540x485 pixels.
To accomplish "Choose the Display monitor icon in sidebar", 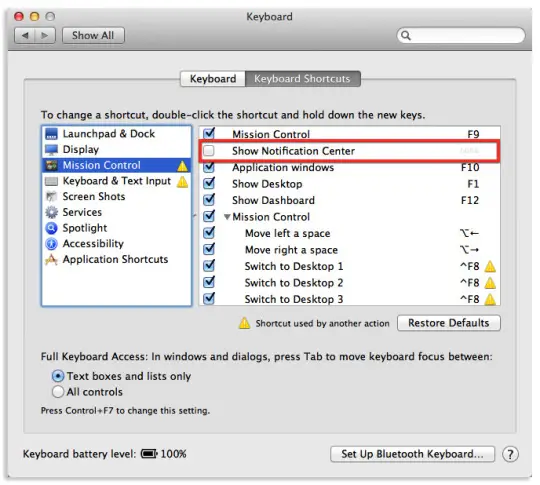I will pos(51,149).
